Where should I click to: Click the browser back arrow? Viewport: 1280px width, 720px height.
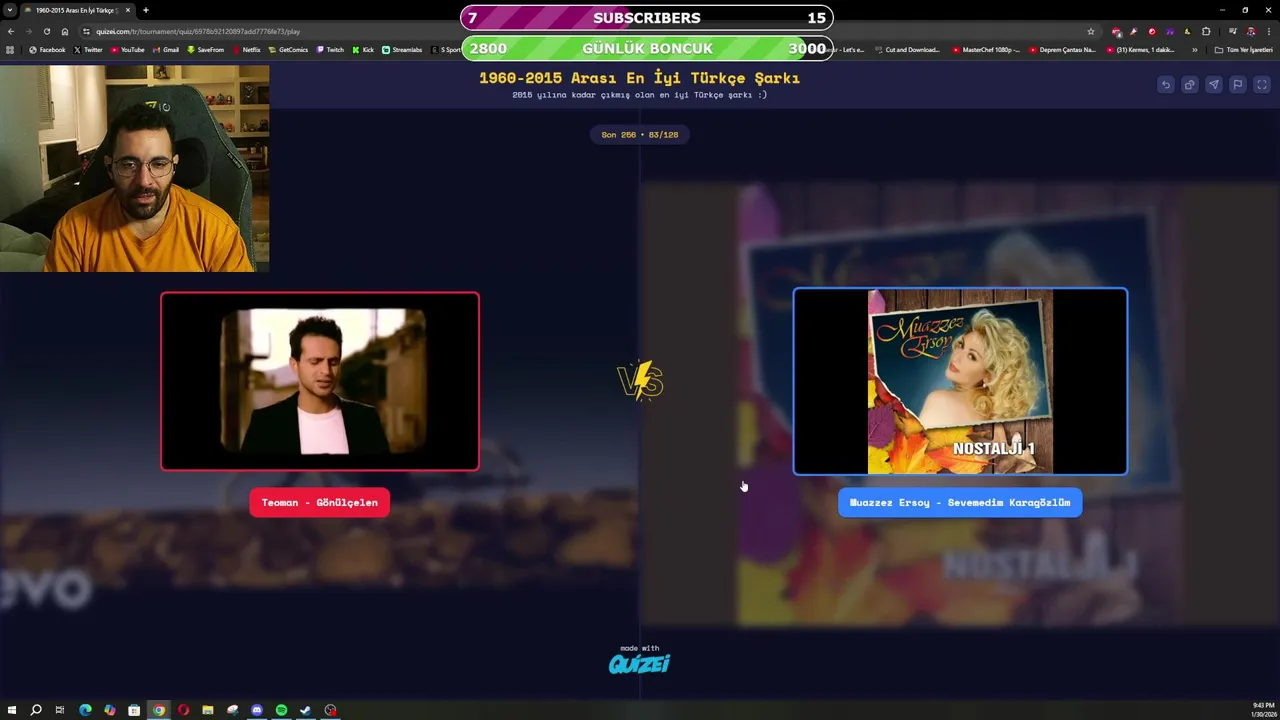pos(11,31)
